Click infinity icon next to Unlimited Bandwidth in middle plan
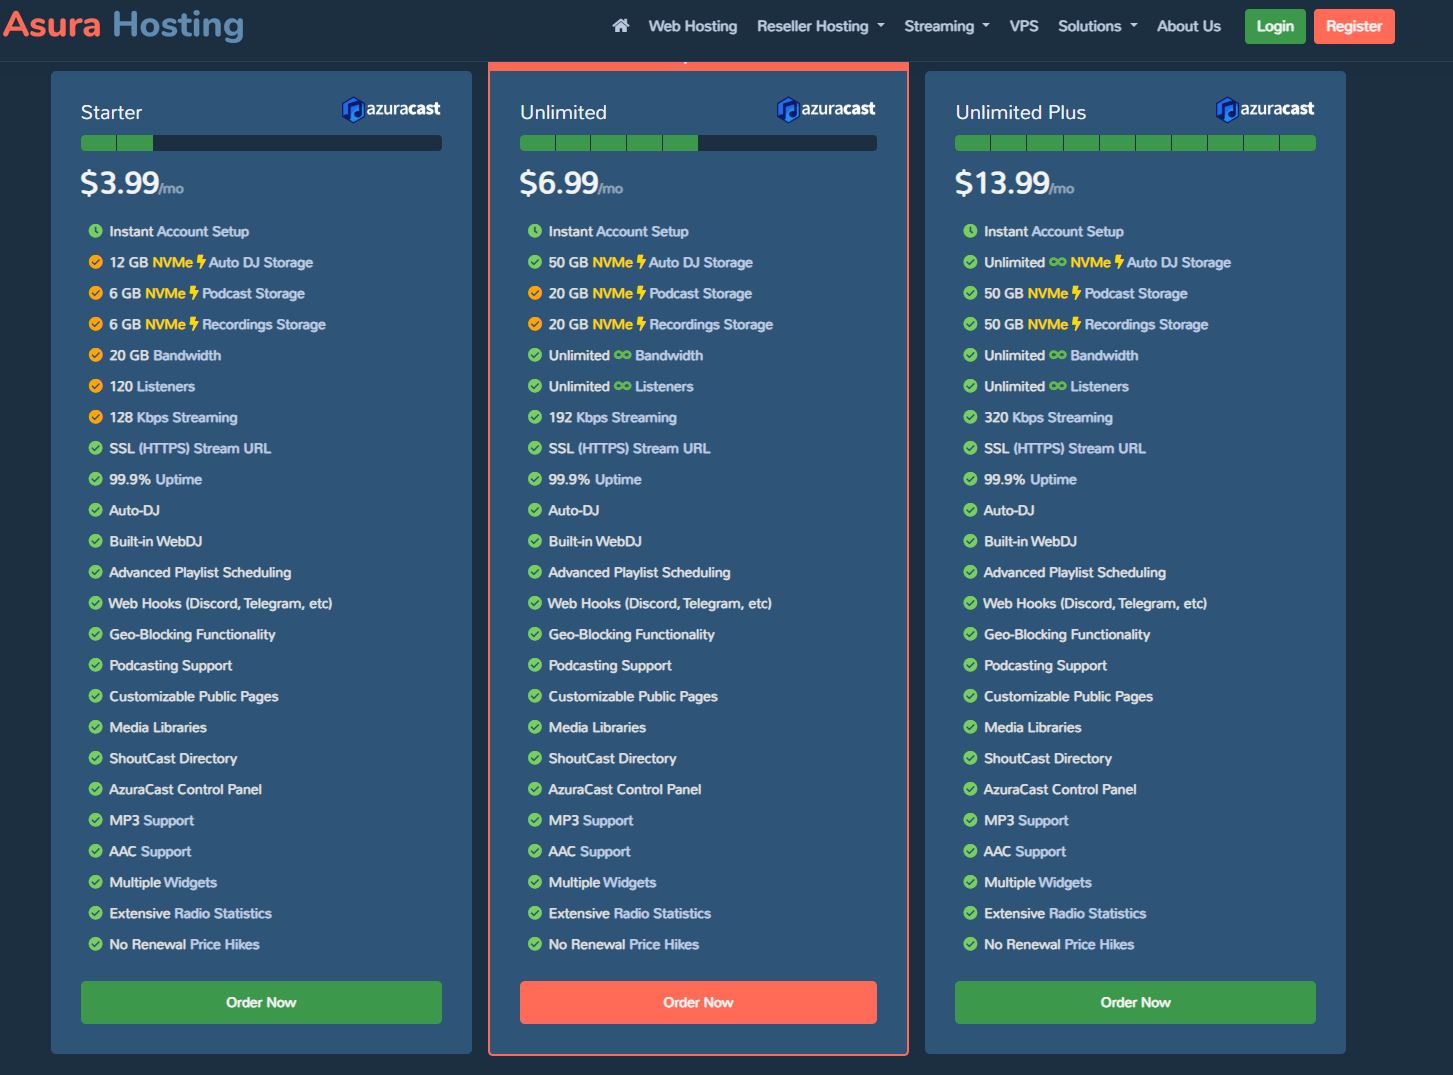 623,355
